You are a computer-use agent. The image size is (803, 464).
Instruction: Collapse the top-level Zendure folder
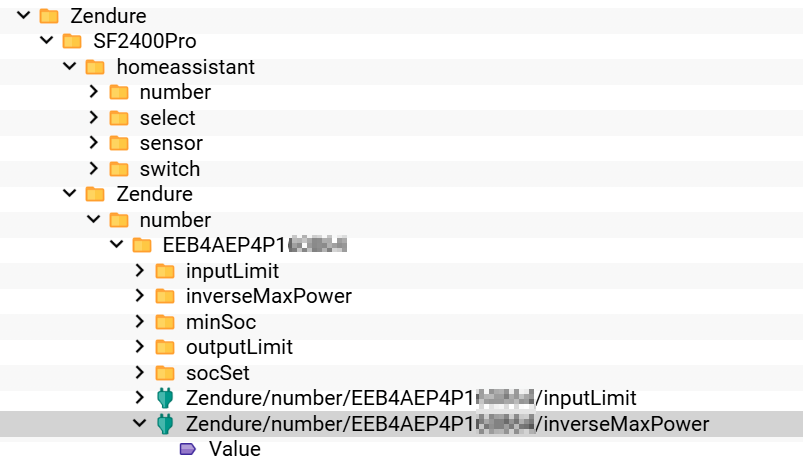tap(24, 15)
